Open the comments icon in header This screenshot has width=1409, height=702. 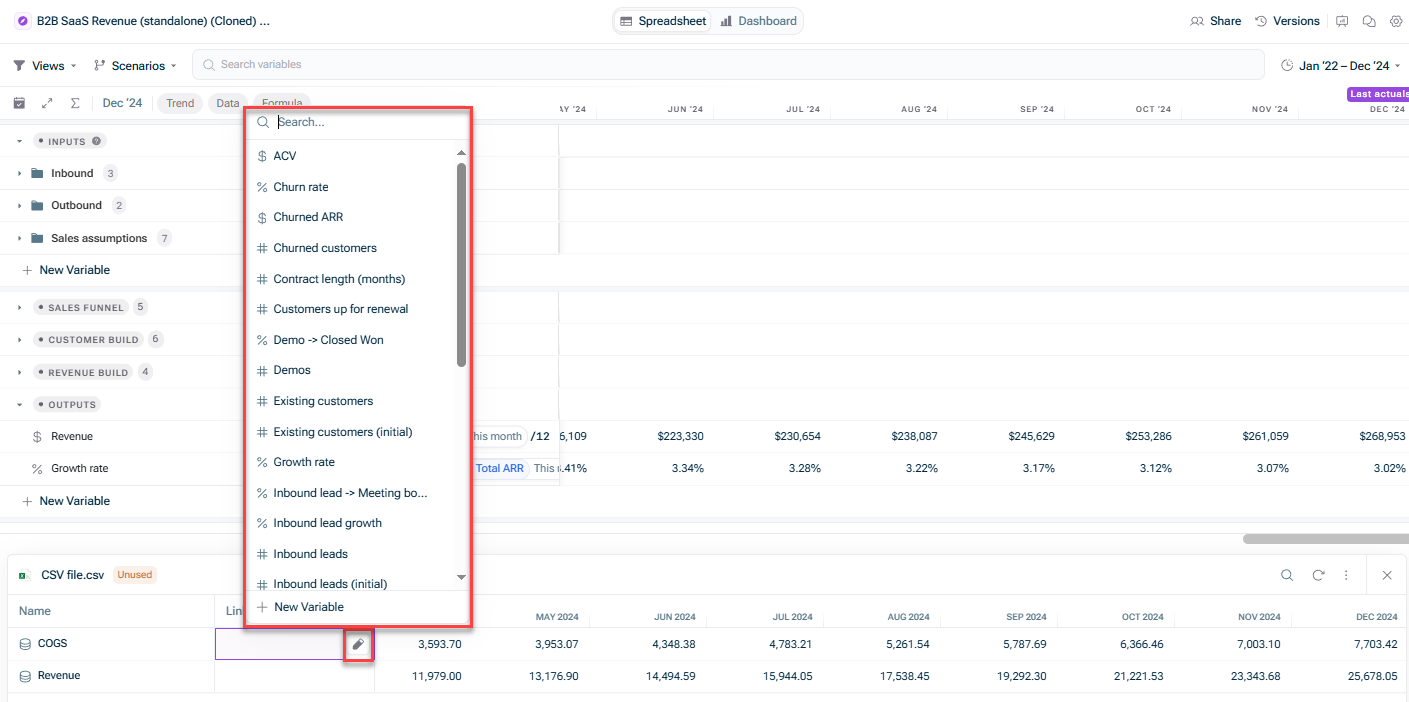pyautogui.click(x=1342, y=21)
